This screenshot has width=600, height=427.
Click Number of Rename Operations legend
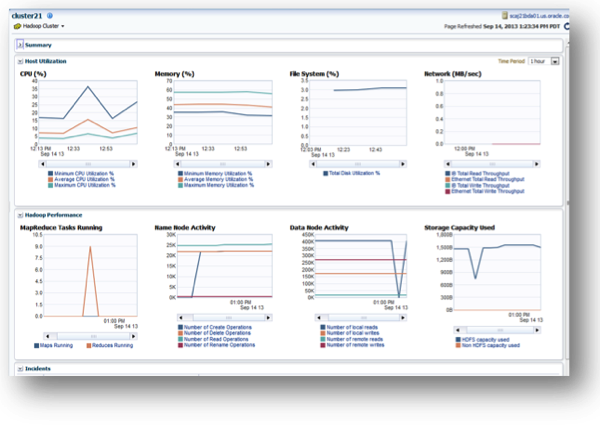coord(217,345)
